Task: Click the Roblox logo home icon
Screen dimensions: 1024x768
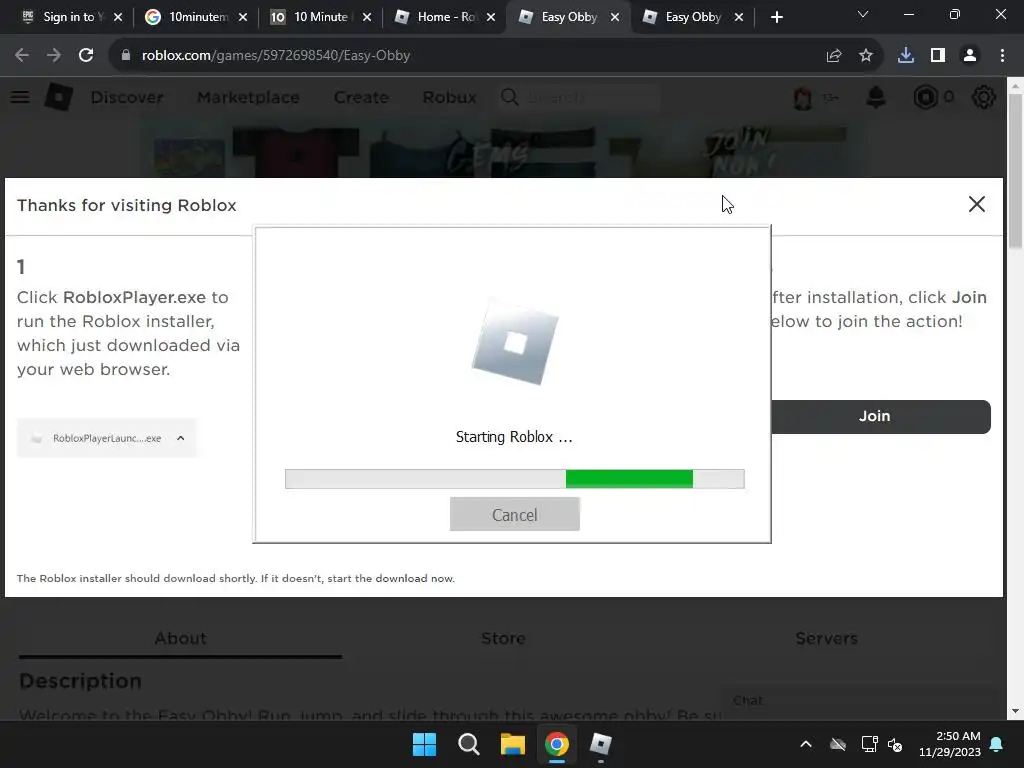Action: point(59,97)
